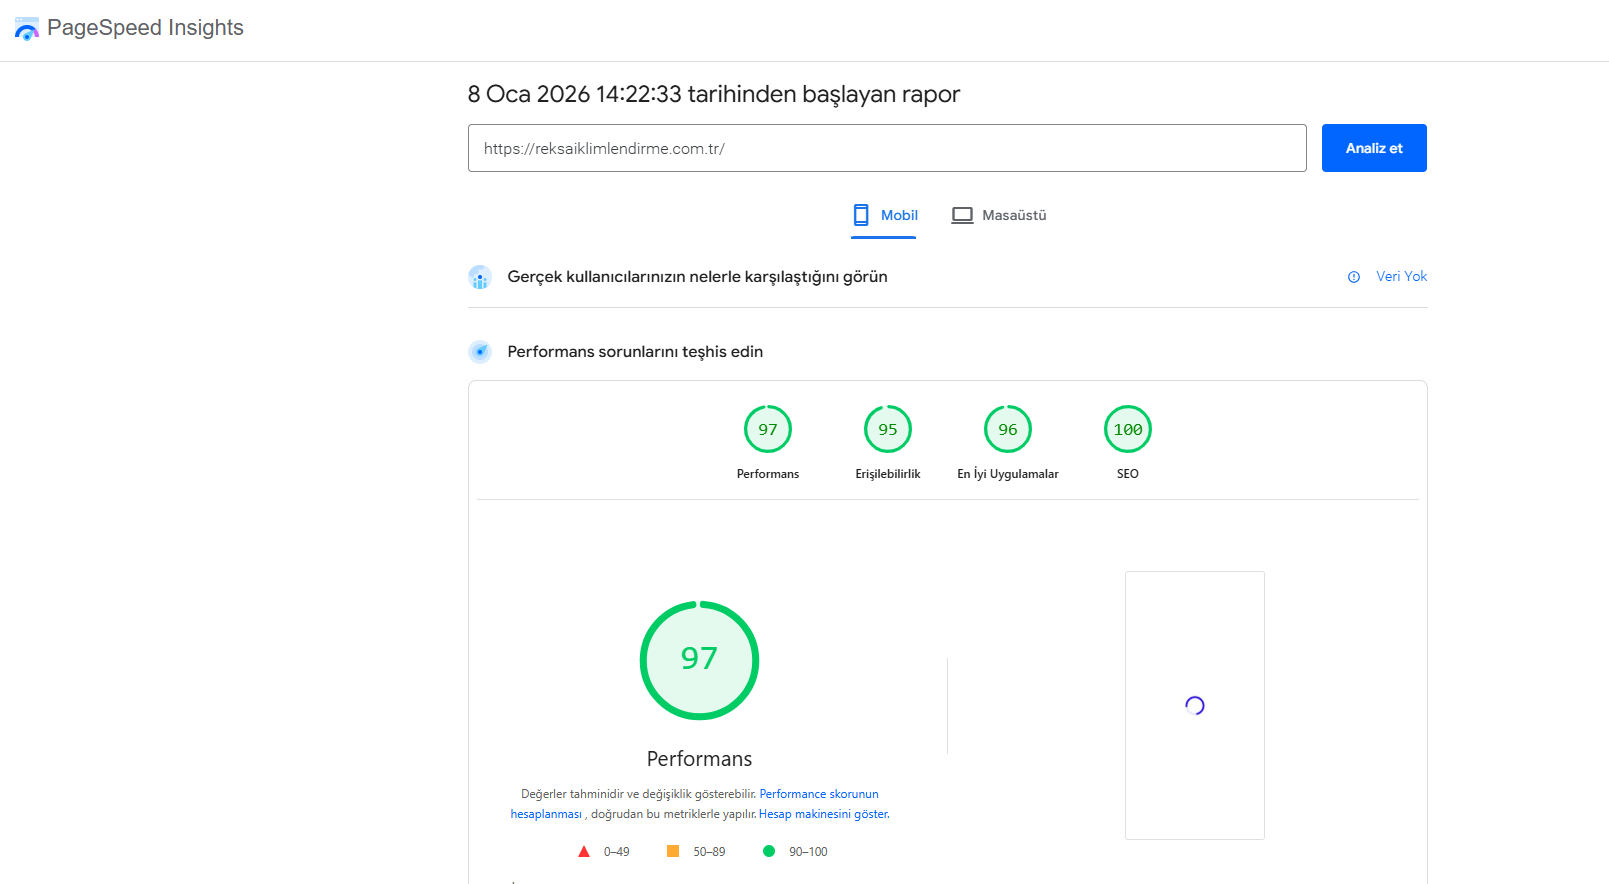Switch to the Masaüstü tab
The height and width of the screenshot is (884, 1609).
pos(998,215)
